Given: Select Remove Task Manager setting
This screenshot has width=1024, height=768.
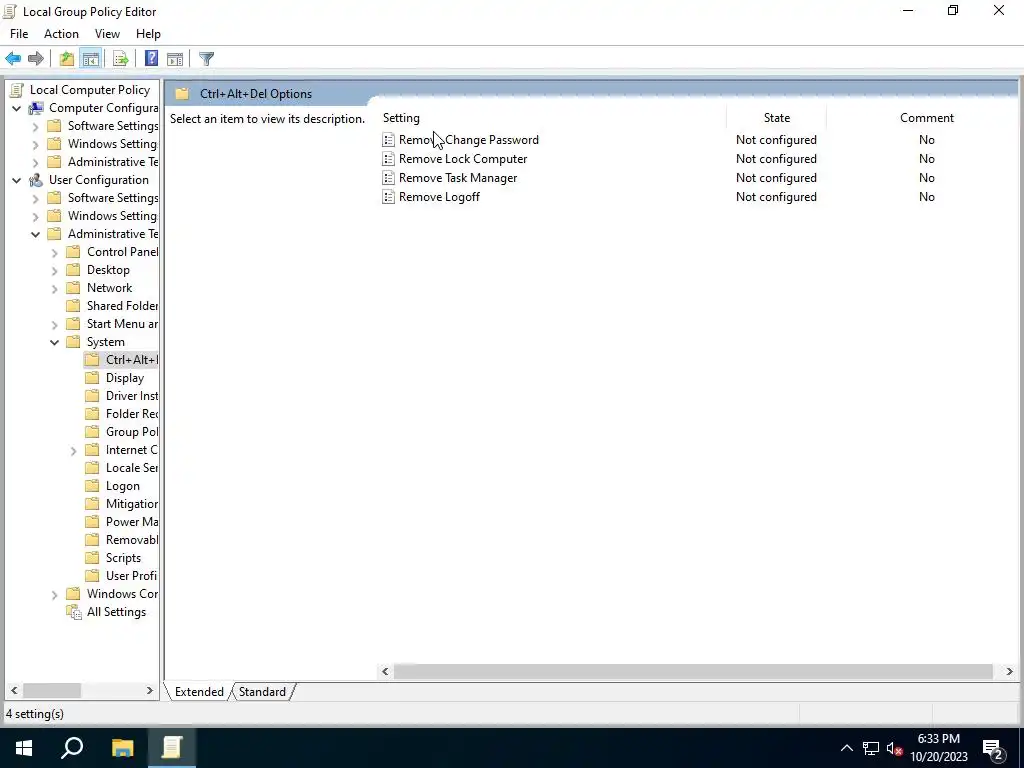Looking at the screenshot, I should point(458,178).
